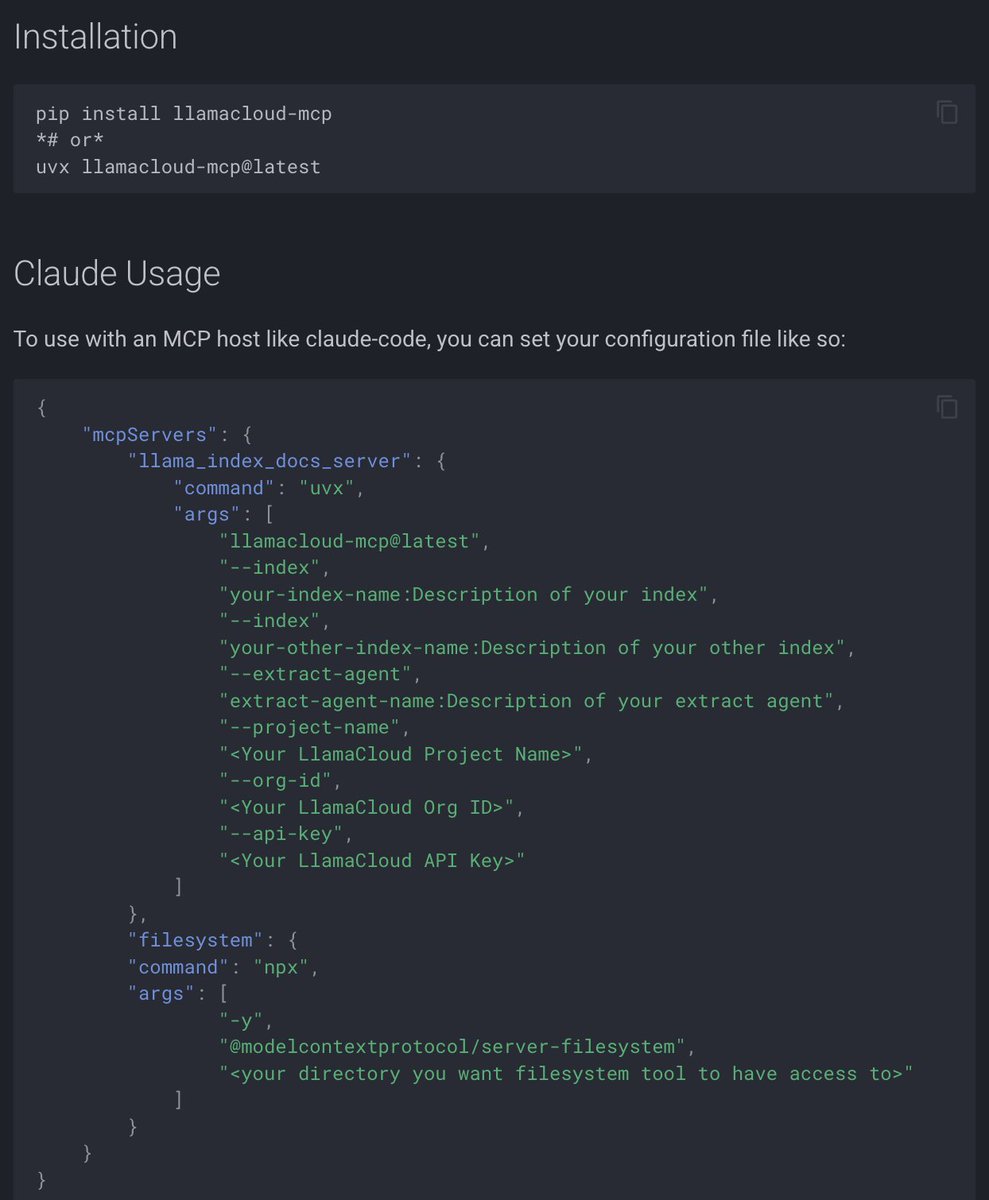Click the "filesystem" key in the JSON

pos(190,940)
